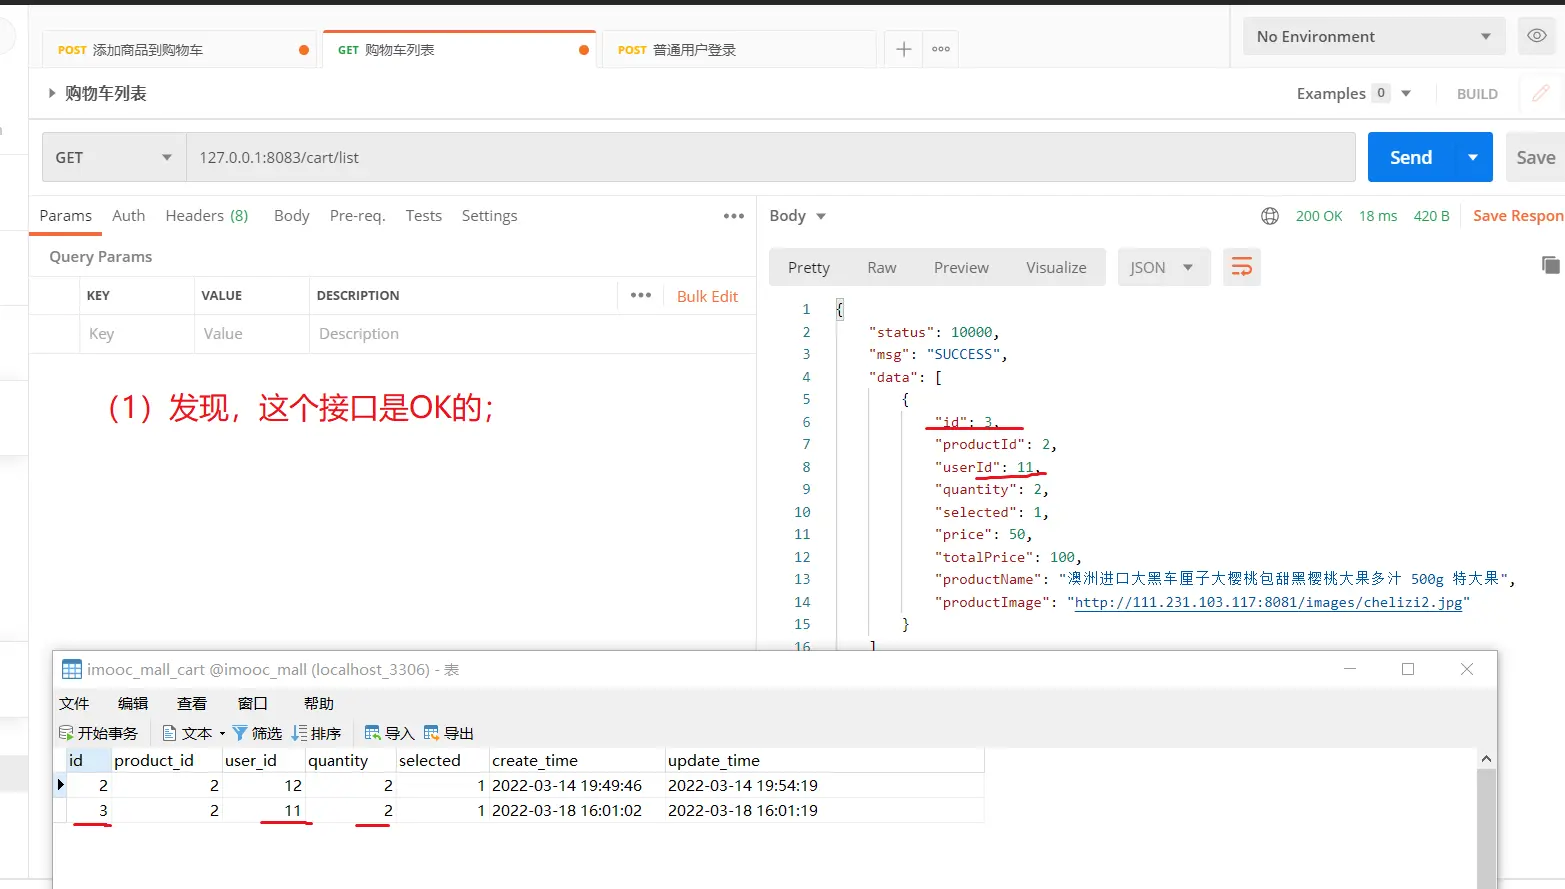1565x889 pixels.
Task: Click the request URL input field
Action: click(770, 158)
